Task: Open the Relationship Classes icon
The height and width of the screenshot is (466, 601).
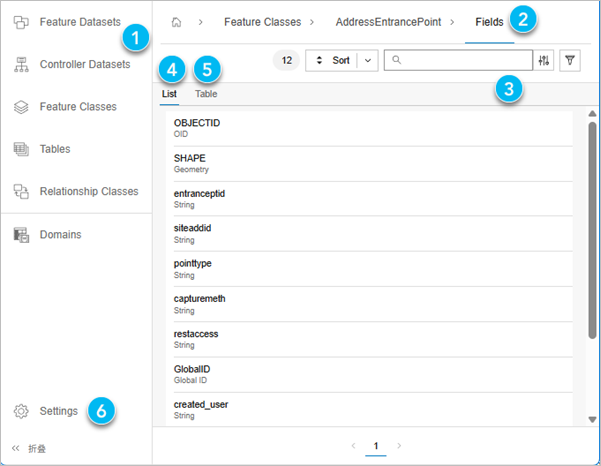Action: [21, 191]
